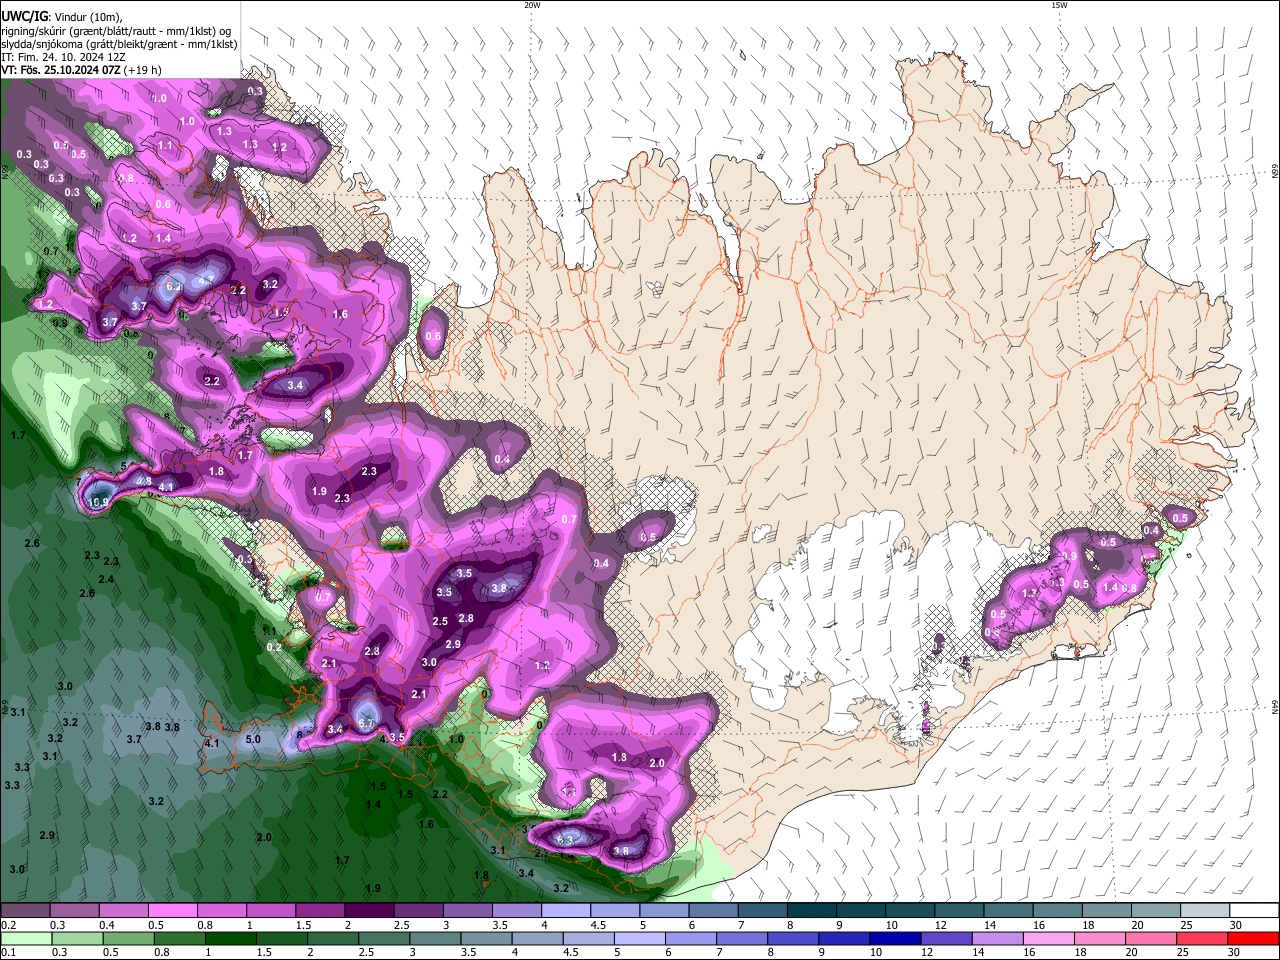Choose upper legend swatch between 1.5 and 2
1280x960 pixels.
[x=319, y=911]
